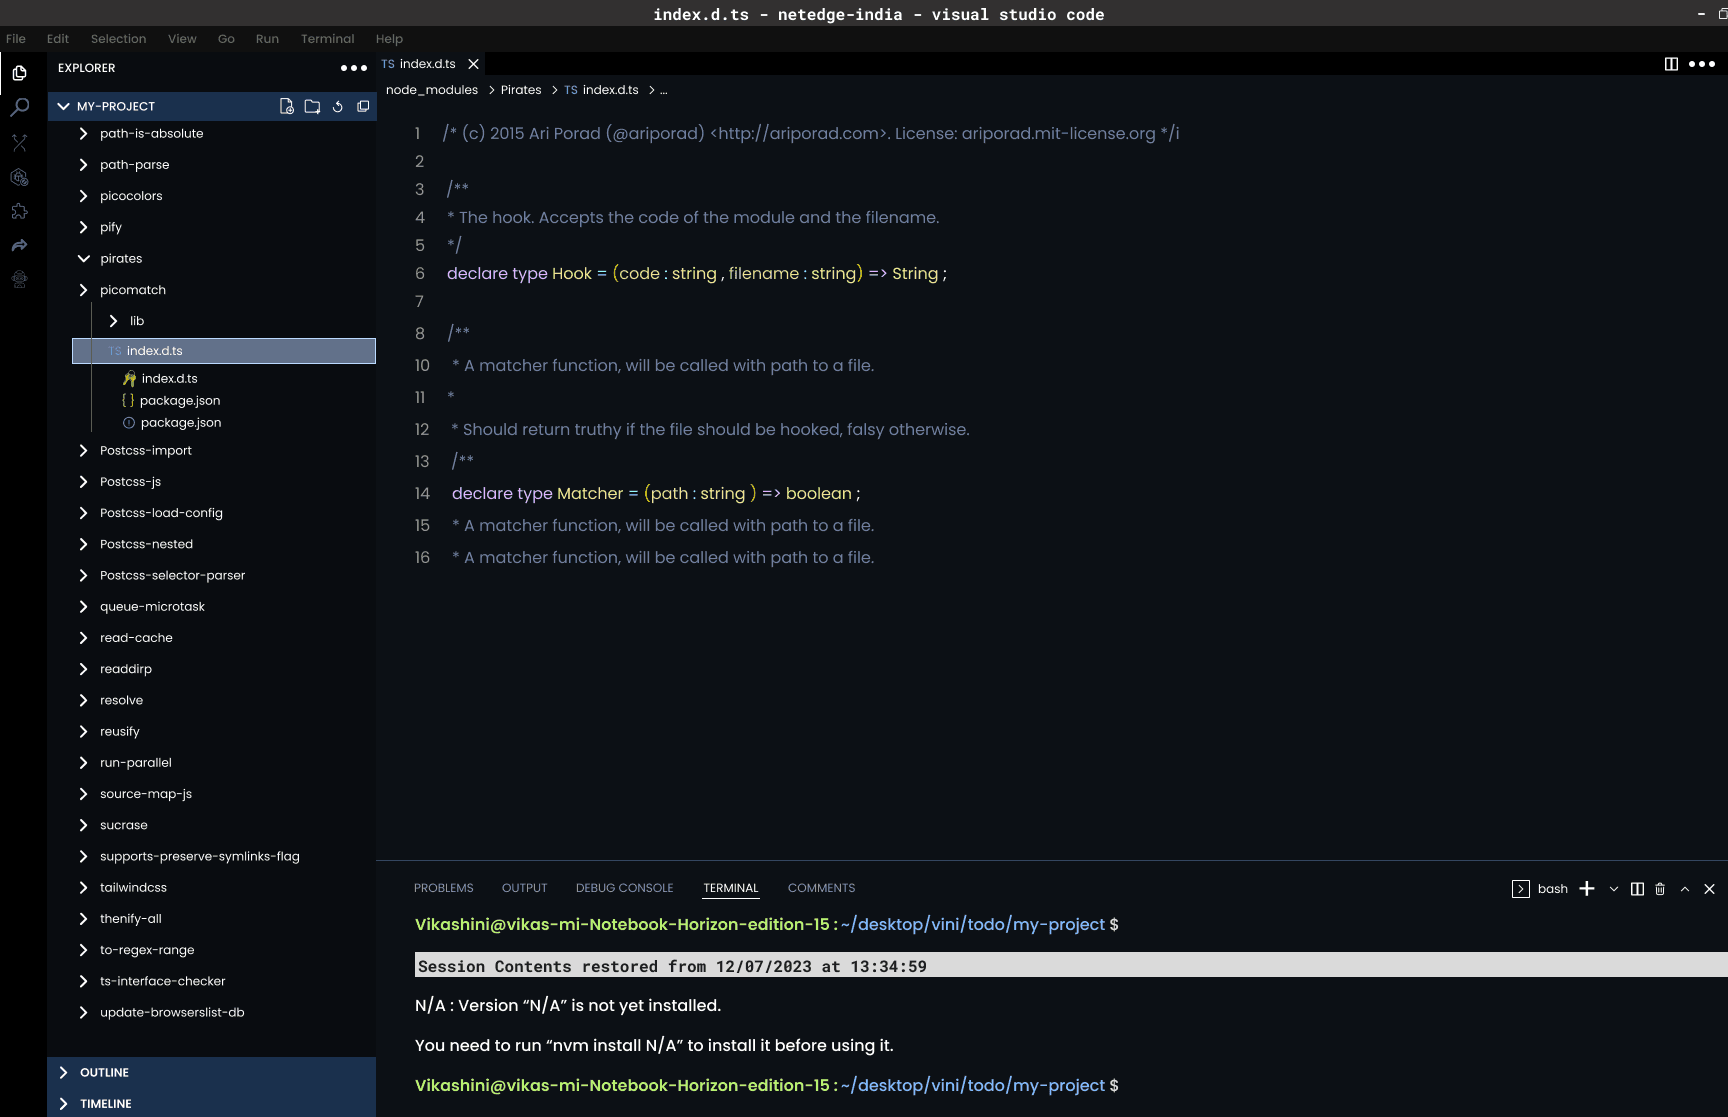The image size is (1728, 1117).
Task: Maximize the terminal panel size
Action: [x=1685, y=889]
